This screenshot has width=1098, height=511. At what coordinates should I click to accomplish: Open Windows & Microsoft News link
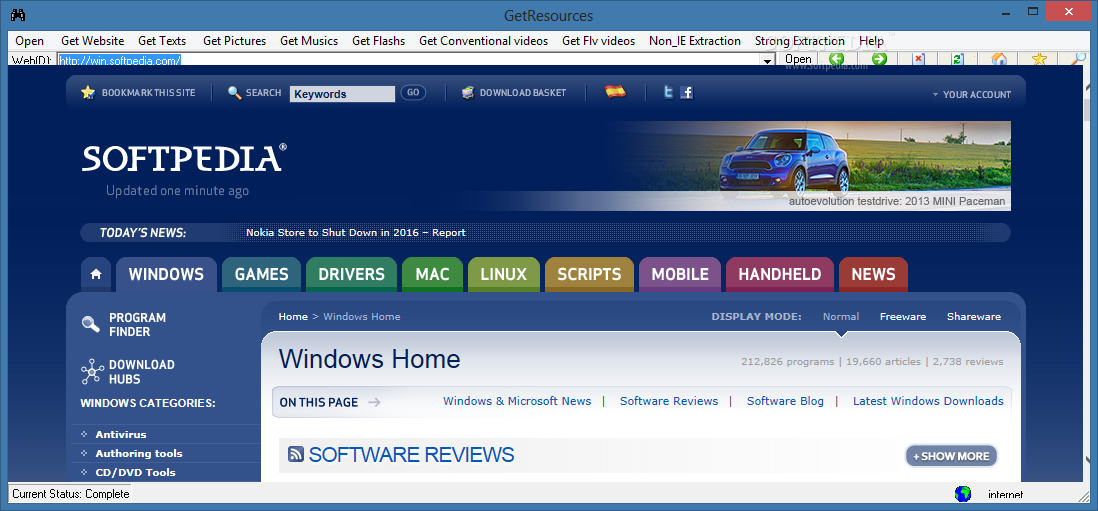coord(517,401)
